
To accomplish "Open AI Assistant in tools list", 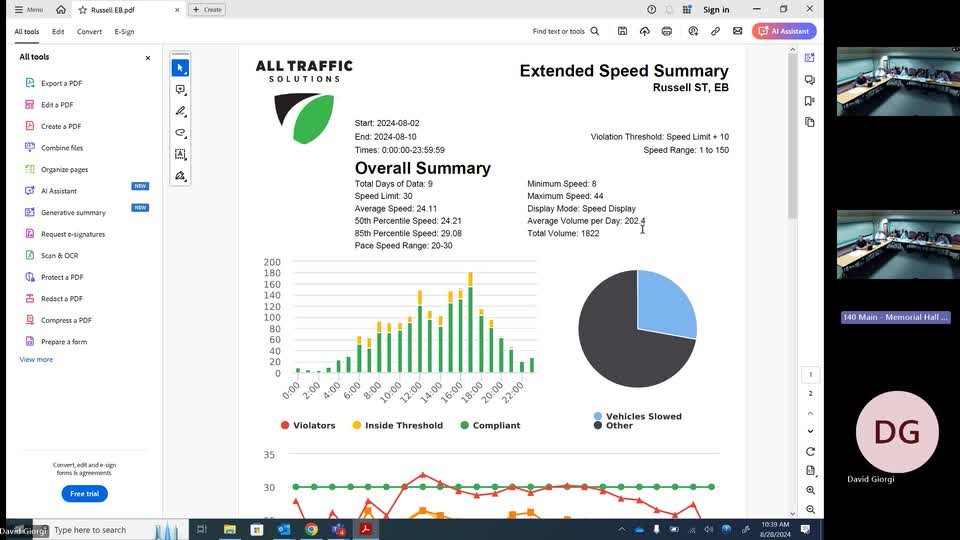I will (x=59, y=191).
